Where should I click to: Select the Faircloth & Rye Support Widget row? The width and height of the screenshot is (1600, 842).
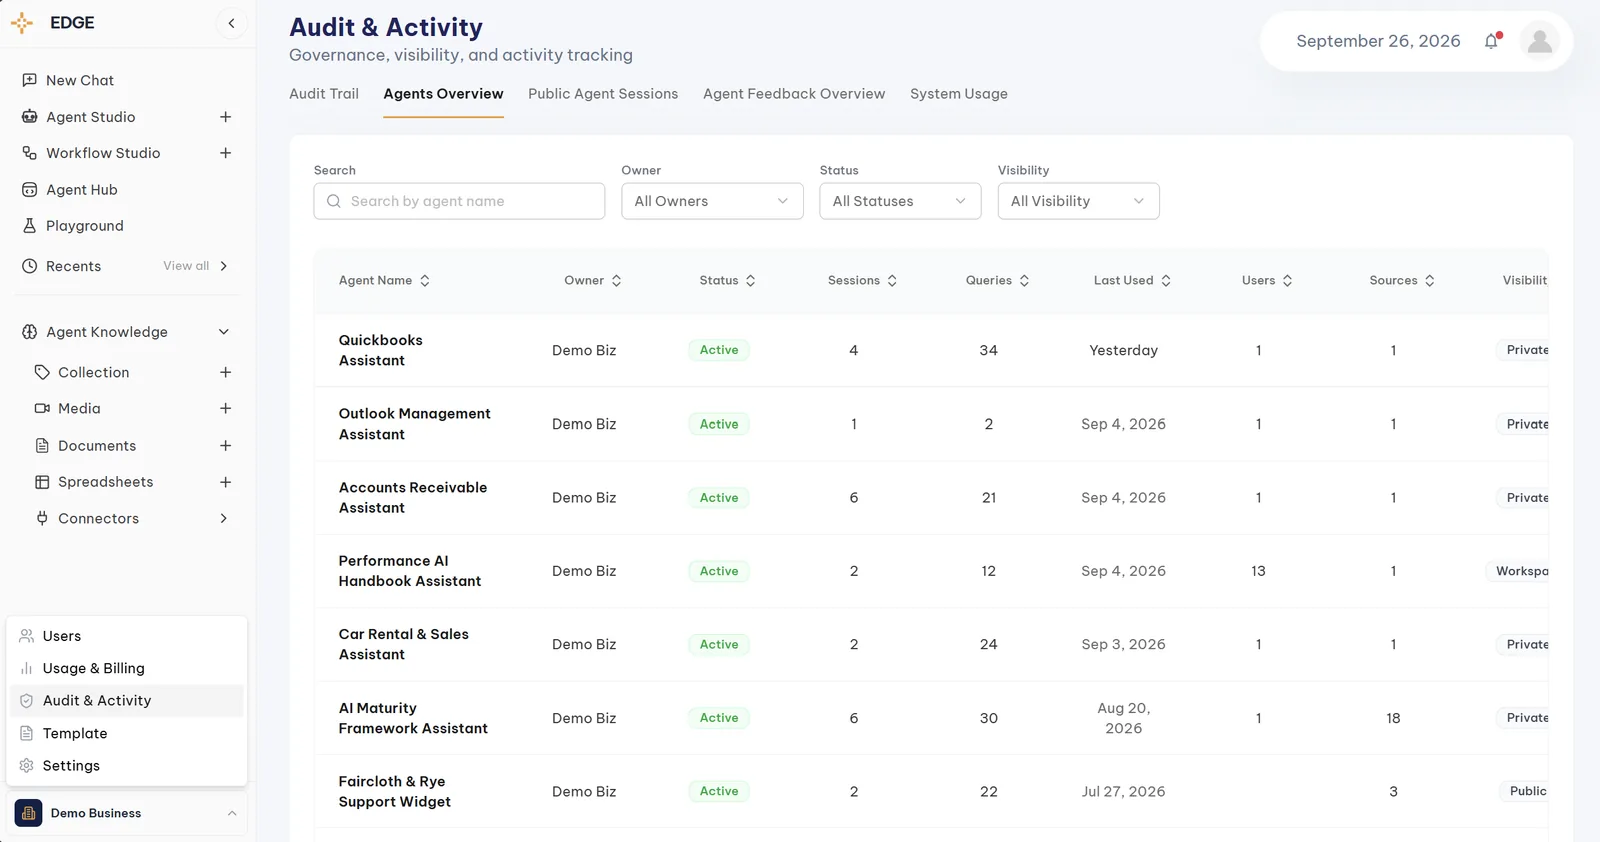point(931,791)
